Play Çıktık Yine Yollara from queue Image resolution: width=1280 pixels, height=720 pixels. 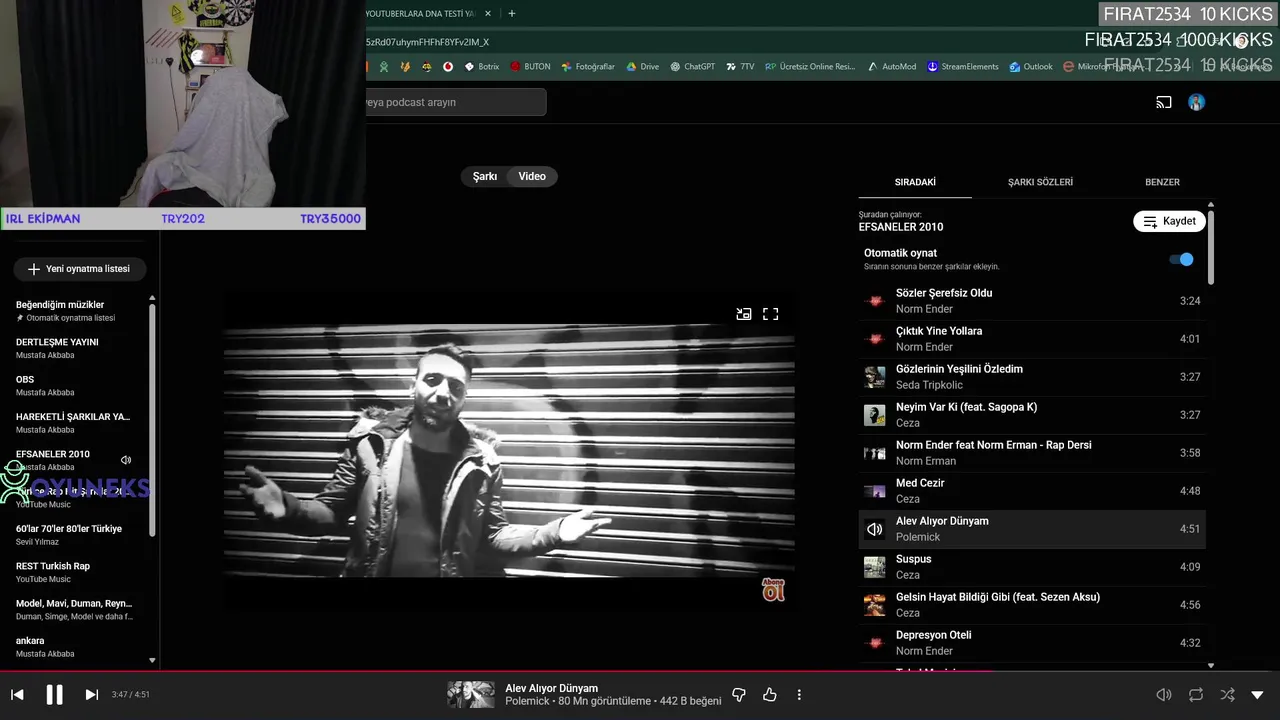[x=1032, y=339]
